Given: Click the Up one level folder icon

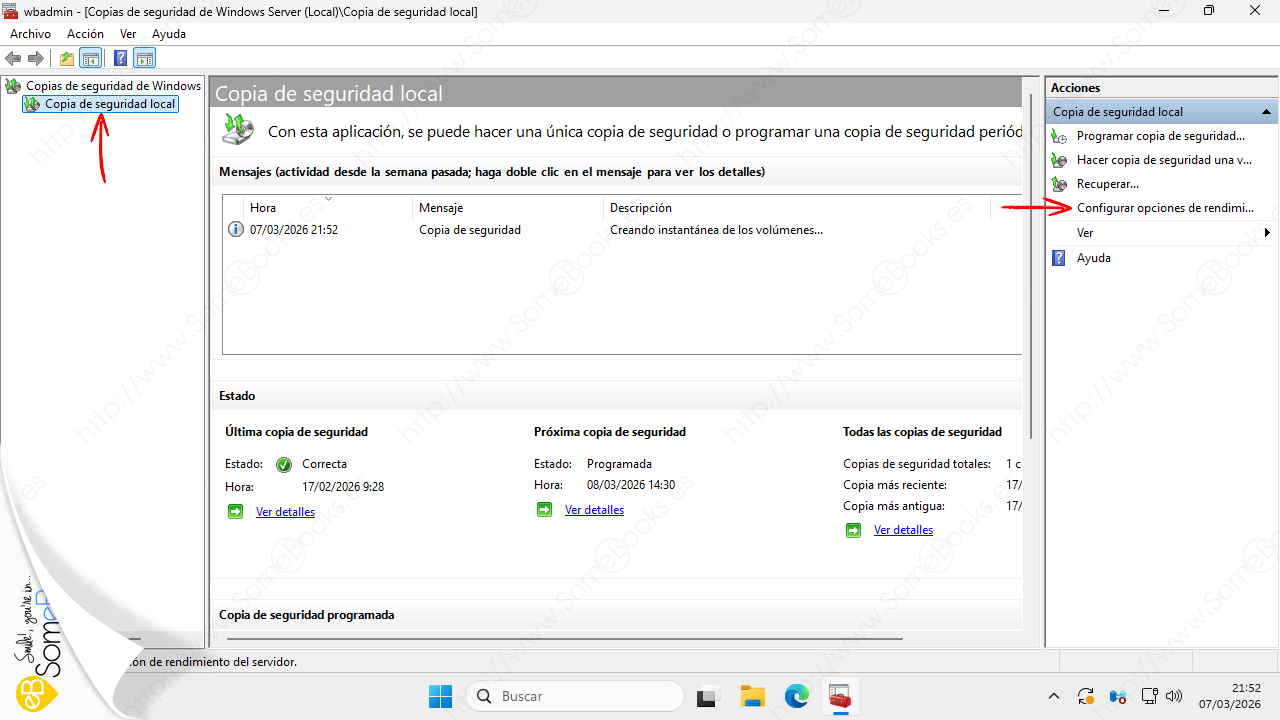Looking at the screenshot, I should tap(67, 58).
